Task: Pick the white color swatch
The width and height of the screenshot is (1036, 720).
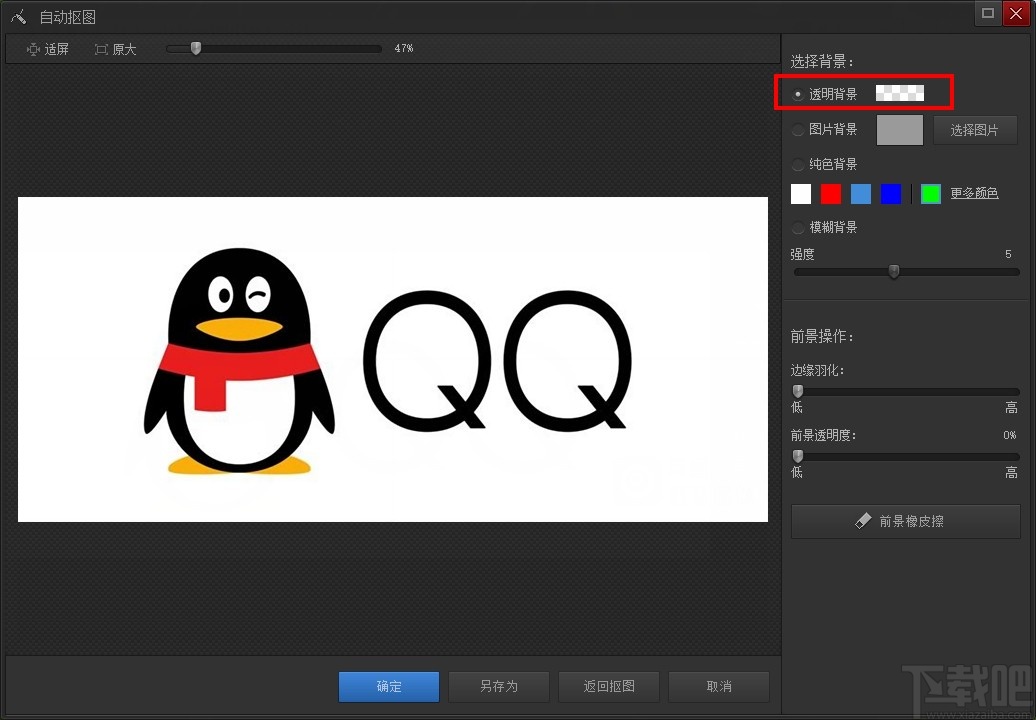Action: point(801,194)
